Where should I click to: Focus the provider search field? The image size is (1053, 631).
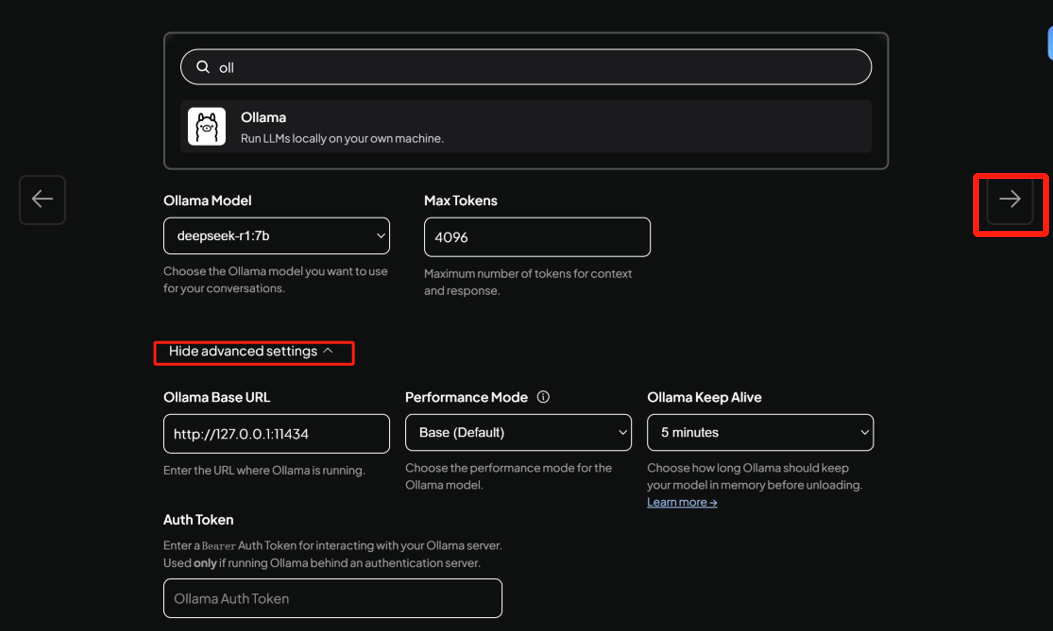click(x=526, y=66)
